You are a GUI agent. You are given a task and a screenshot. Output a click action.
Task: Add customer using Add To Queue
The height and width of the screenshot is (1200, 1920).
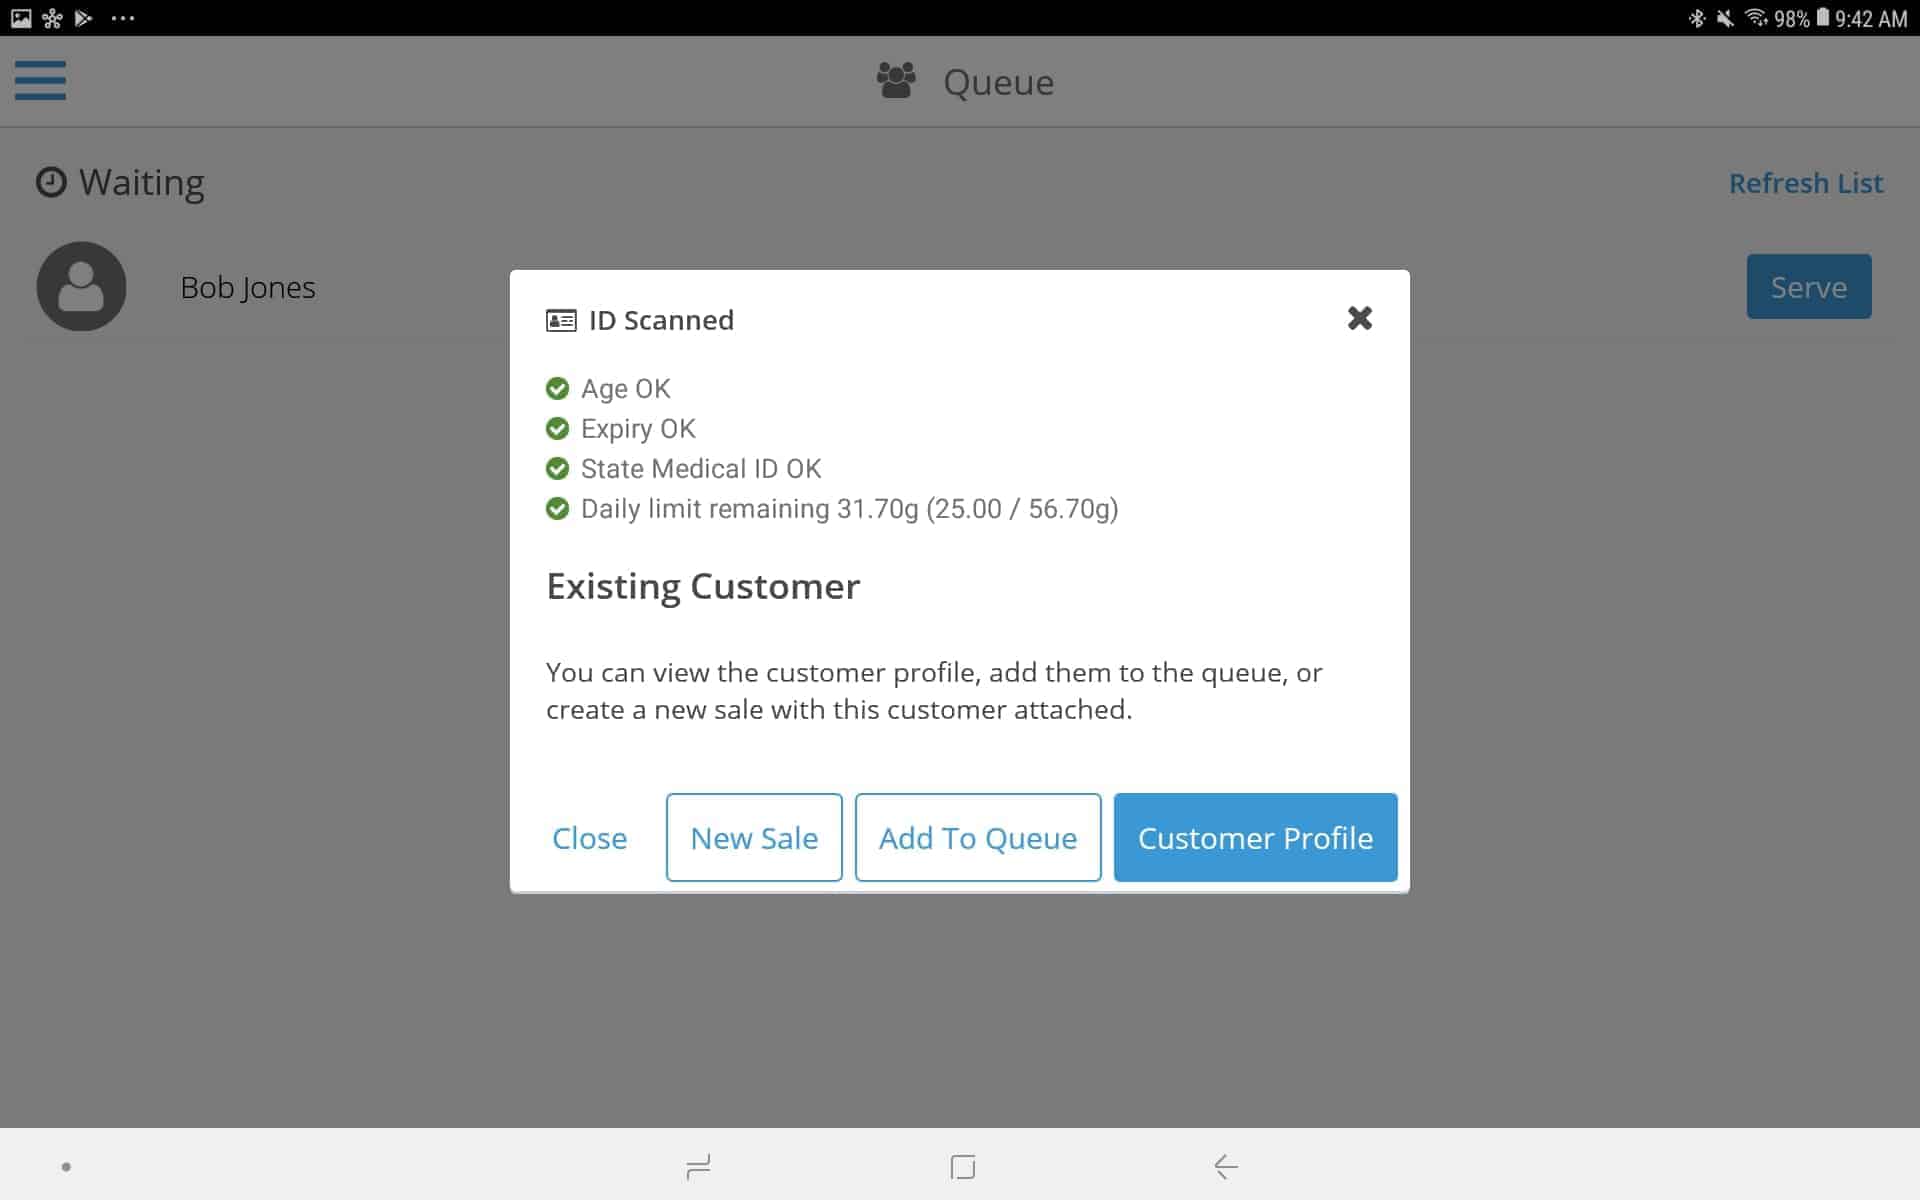click(x=977, y=837)
